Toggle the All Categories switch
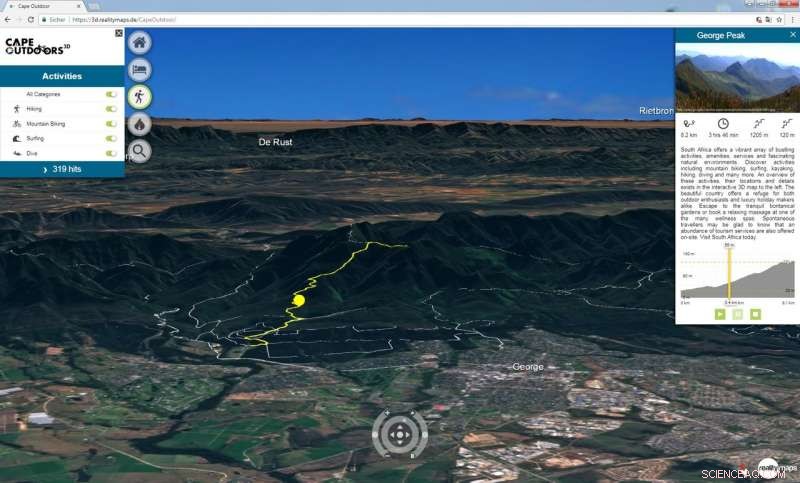The height and width of the screenshot is (483, 800). click(111, 94)
